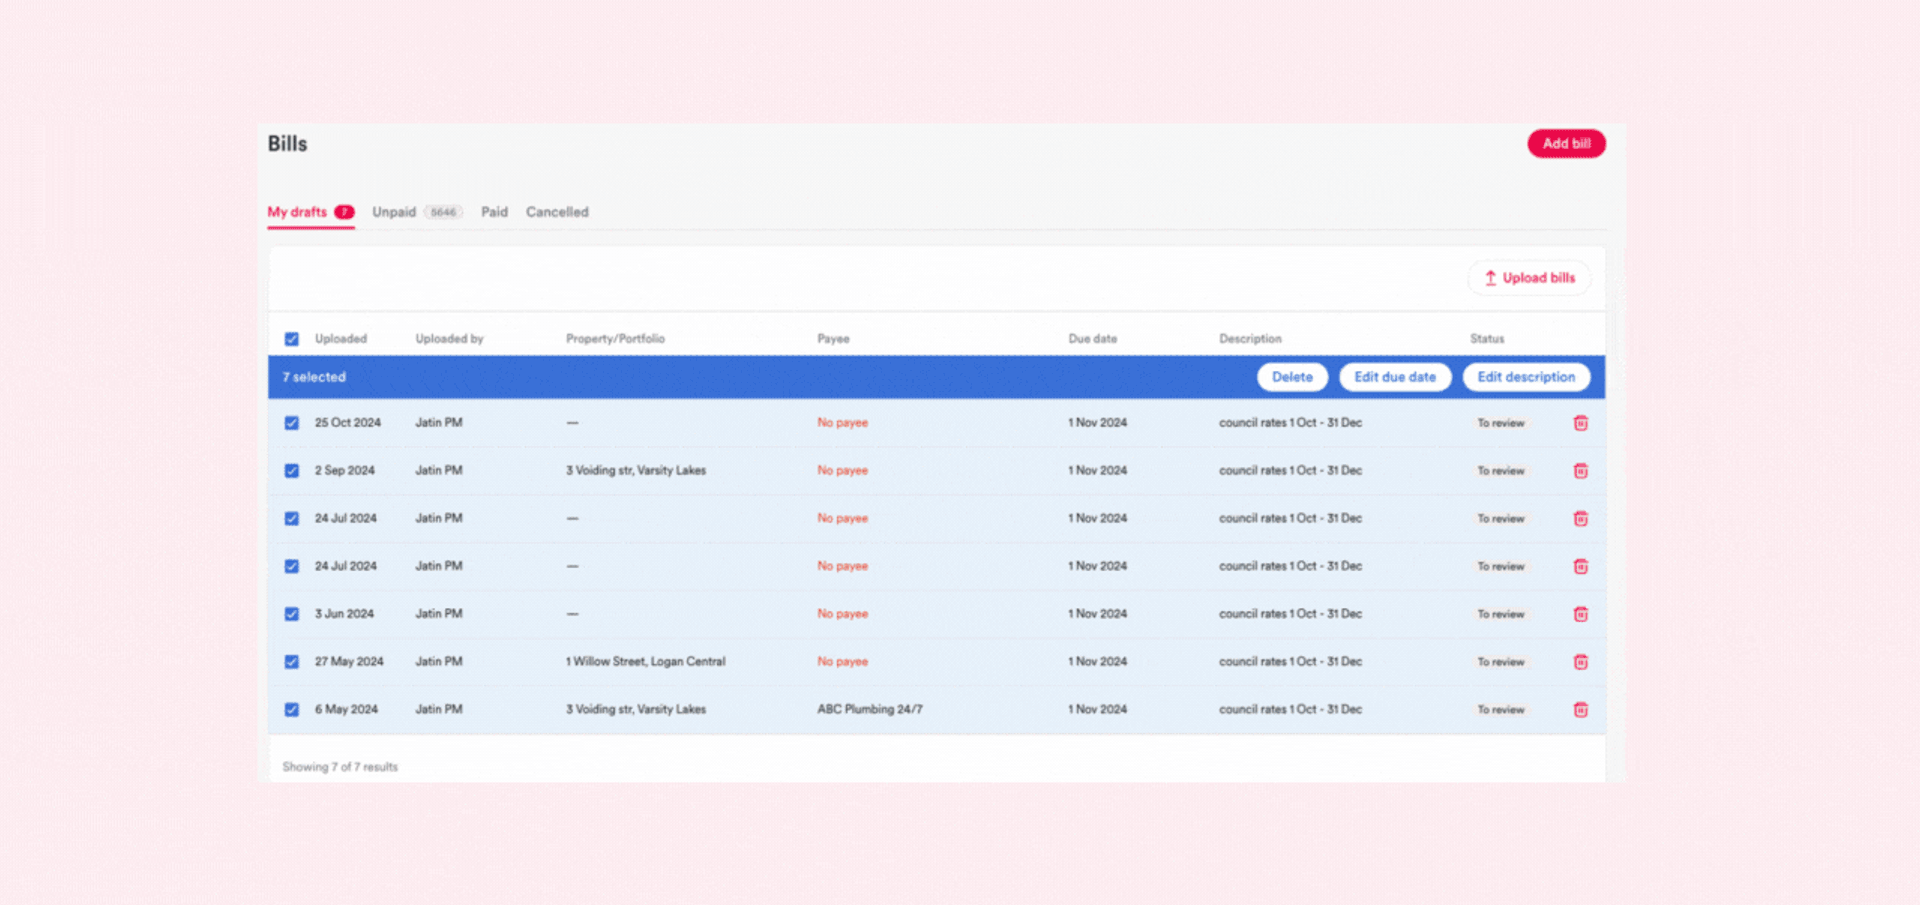Open the ABC Plumbing 24/7 payee entry
This screenshot has width=1920, height=905.
(870, 709)
